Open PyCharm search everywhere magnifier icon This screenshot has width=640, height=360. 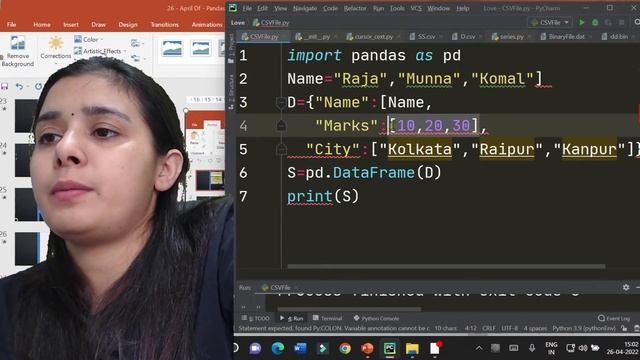[637, 22]
